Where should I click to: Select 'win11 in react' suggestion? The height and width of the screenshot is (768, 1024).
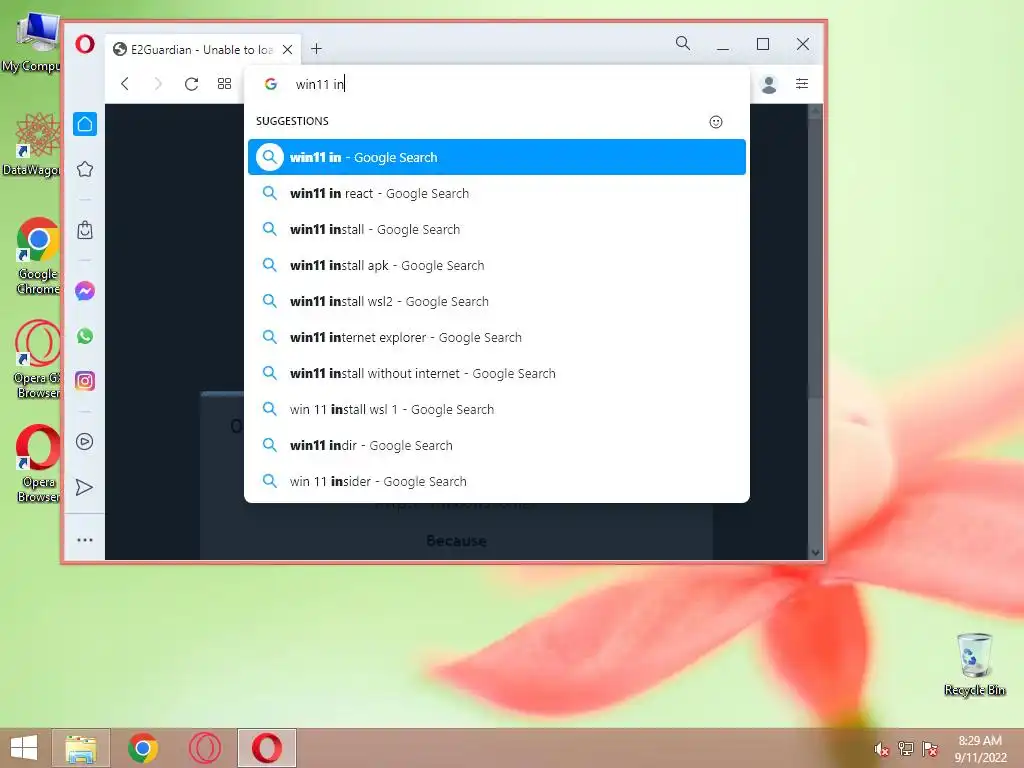pos(496,193)
